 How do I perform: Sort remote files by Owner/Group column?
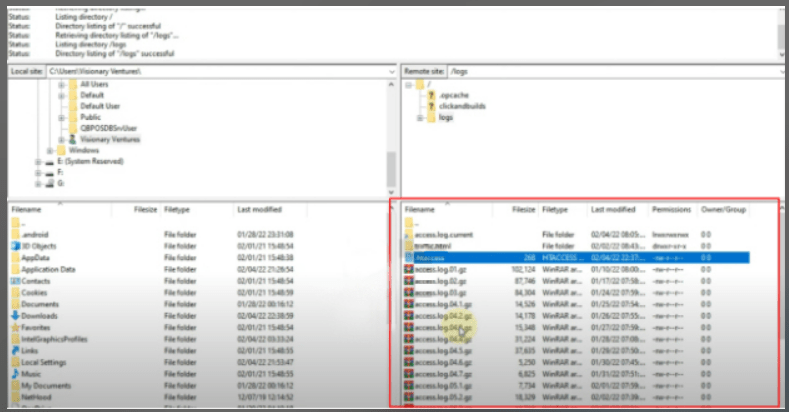tap(724, 209)
